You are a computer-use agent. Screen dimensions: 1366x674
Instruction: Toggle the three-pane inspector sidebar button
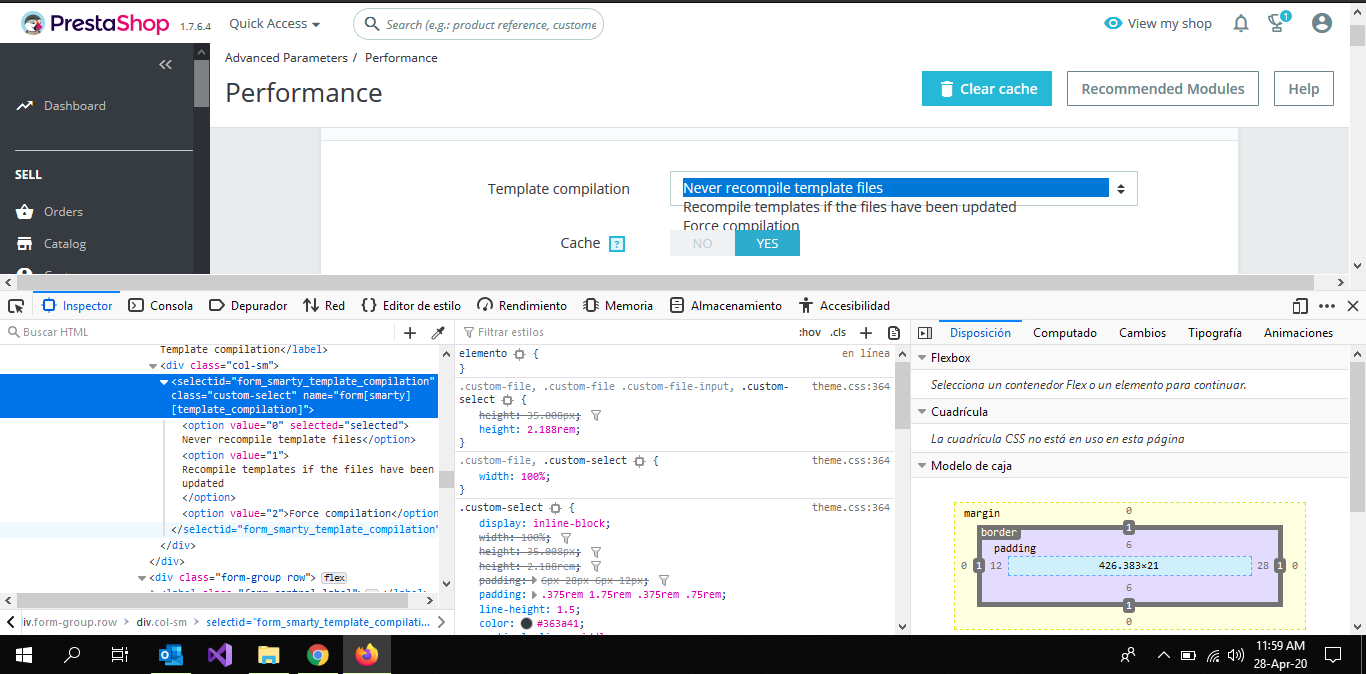click(x=925, y=333)
